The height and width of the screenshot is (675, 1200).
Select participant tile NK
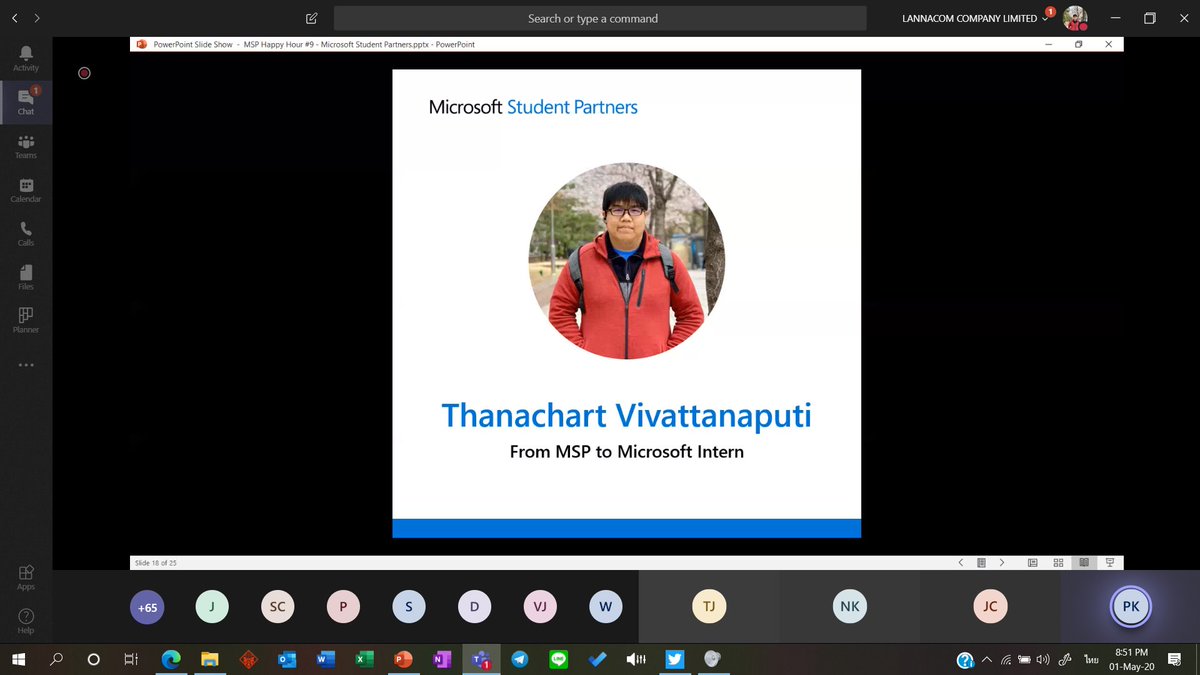[x=849, y=606]
